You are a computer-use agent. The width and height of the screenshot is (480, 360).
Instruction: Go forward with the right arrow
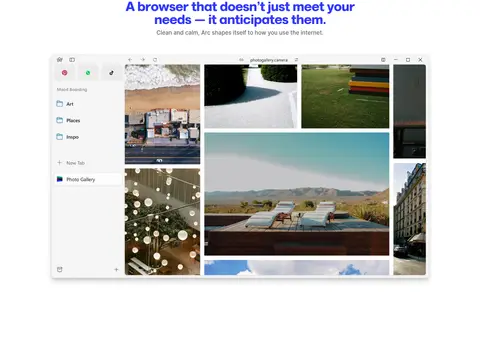(143, 60)
